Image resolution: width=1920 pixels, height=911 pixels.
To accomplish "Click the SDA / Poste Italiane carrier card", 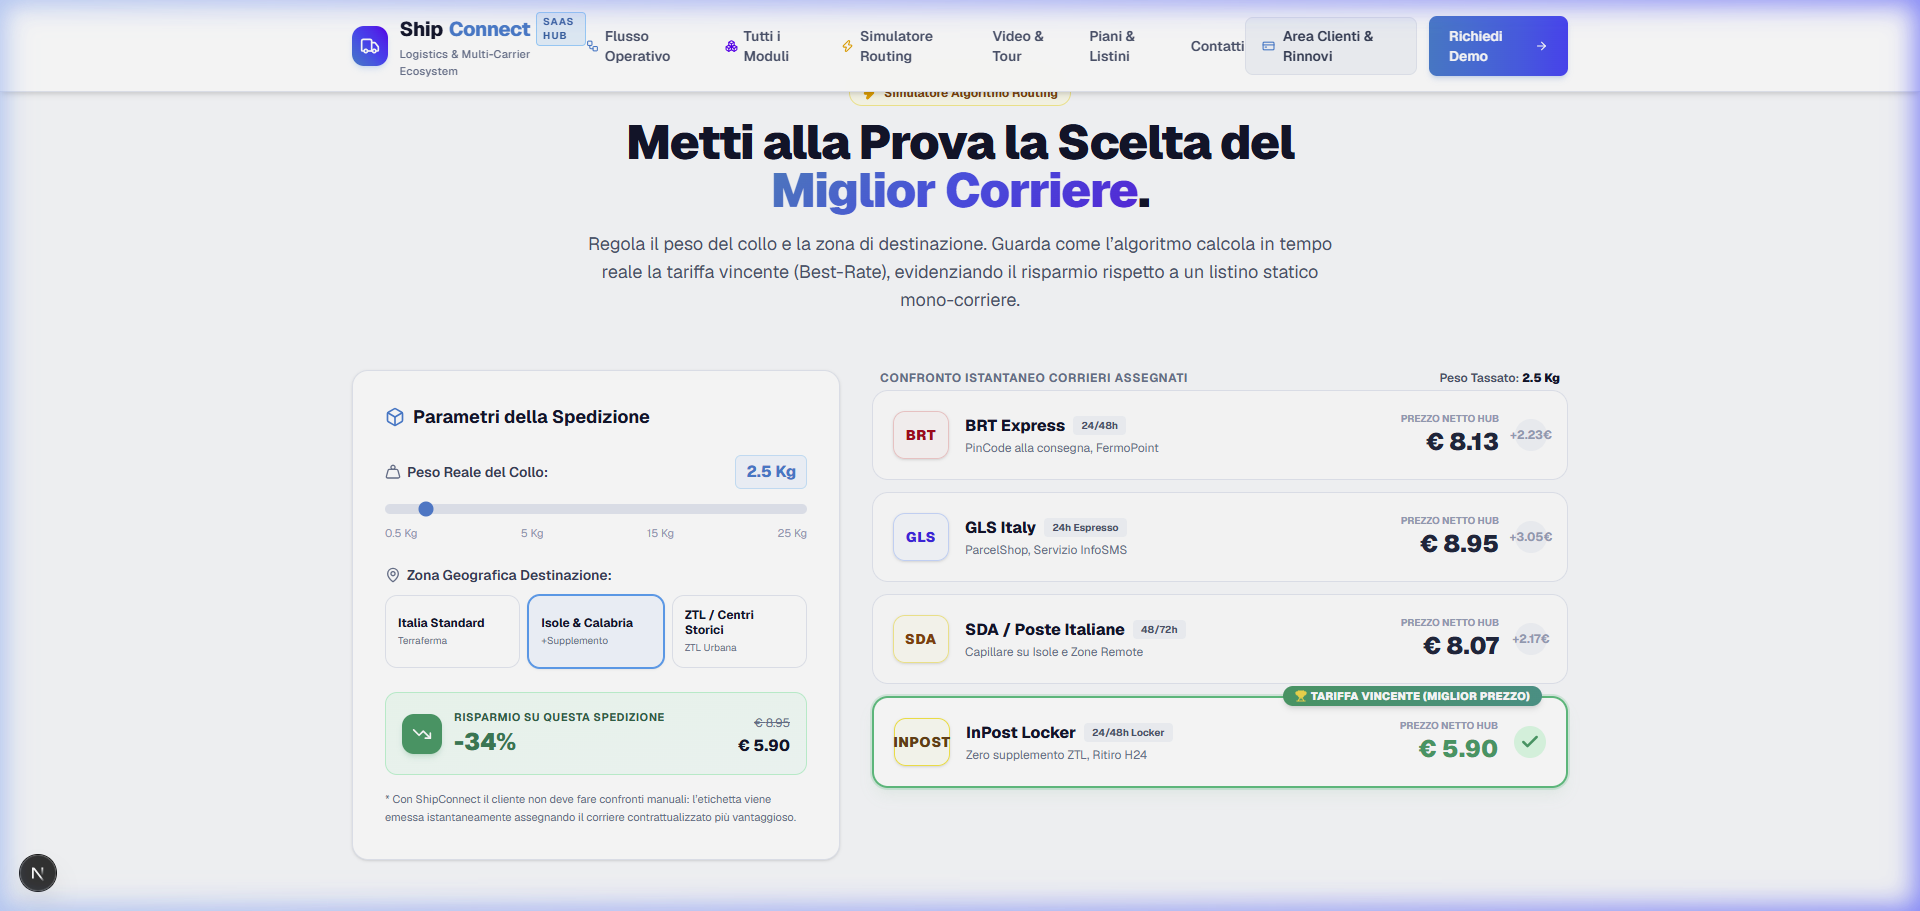I will (x=1220, y=639).
